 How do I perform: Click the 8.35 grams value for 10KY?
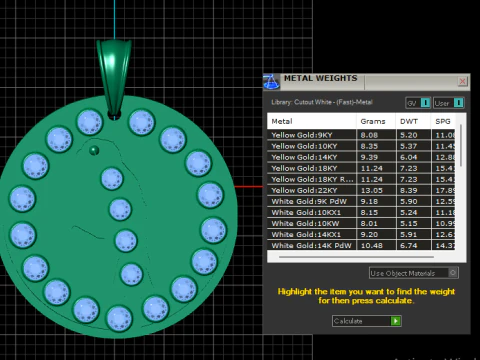pyautogui.click(x=369, y=146)
